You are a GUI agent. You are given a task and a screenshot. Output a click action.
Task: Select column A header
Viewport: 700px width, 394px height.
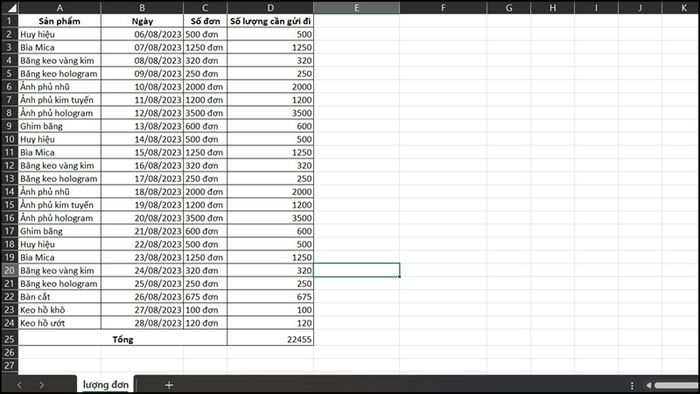click(x=59, y=8)
